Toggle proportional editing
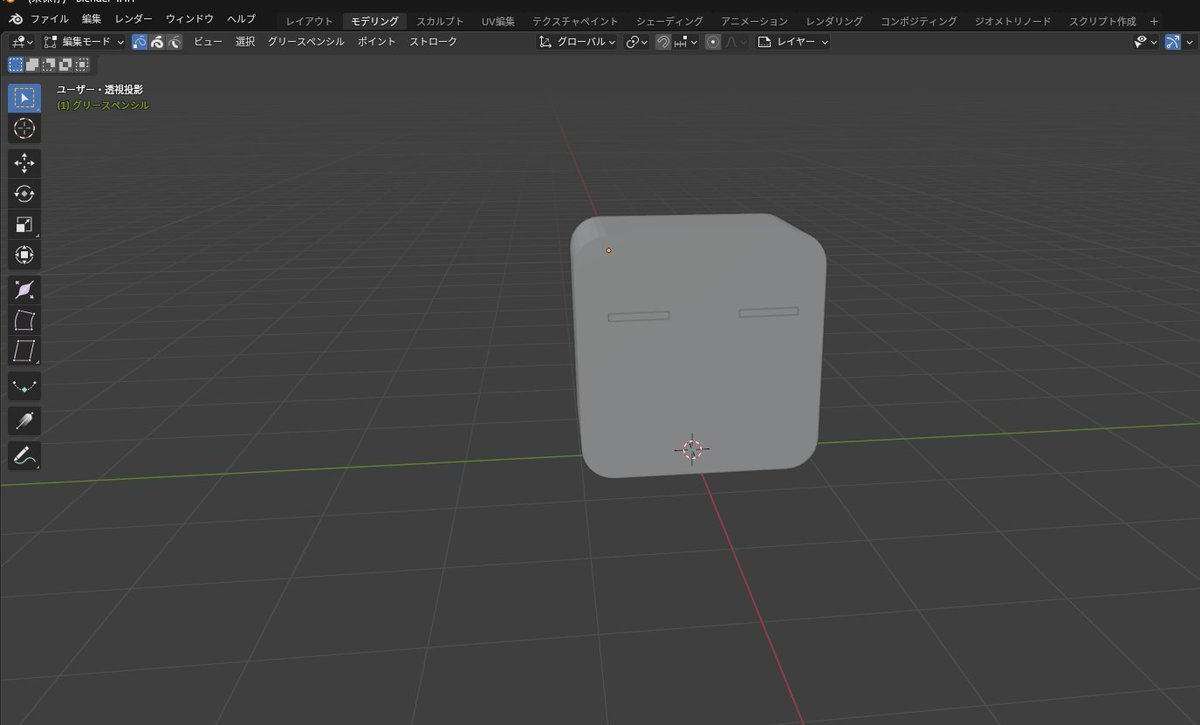1200x725 pixels. tap(712, 42)
